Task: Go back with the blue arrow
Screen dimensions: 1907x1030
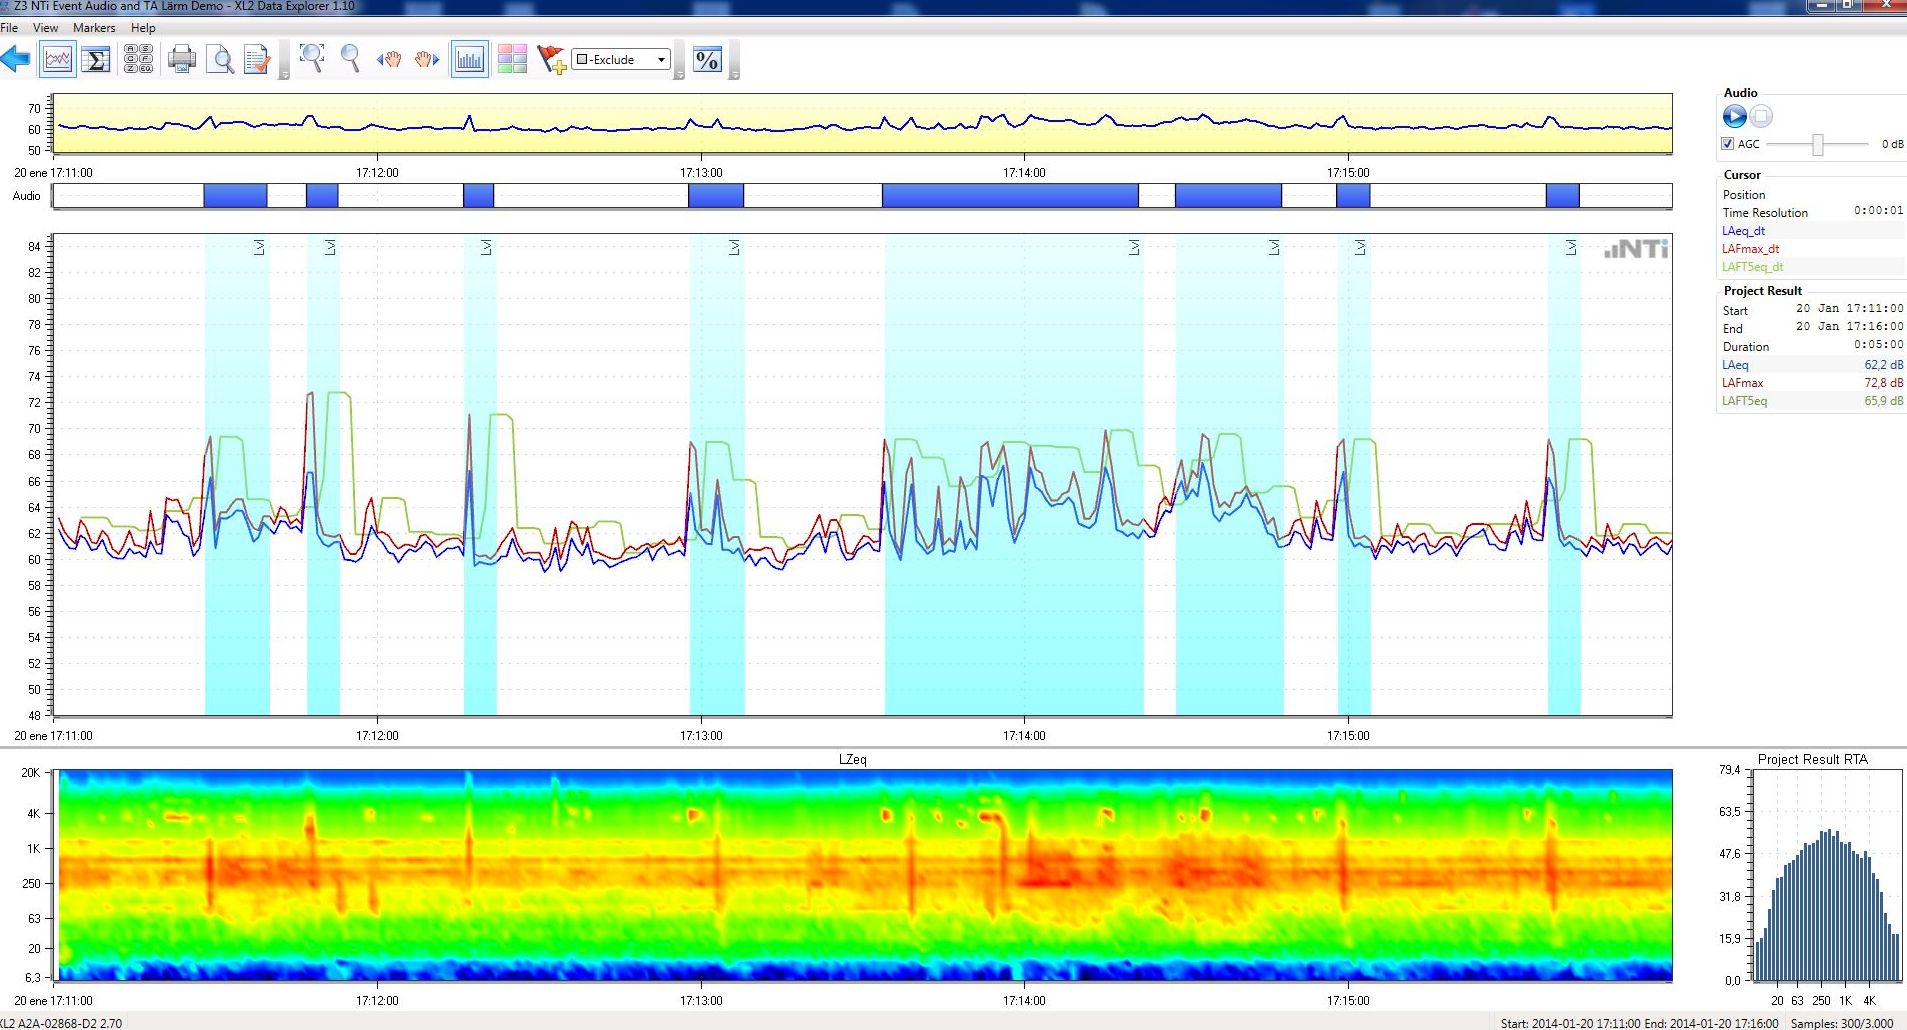Action: pyautogui.click(x=15, y=60)
